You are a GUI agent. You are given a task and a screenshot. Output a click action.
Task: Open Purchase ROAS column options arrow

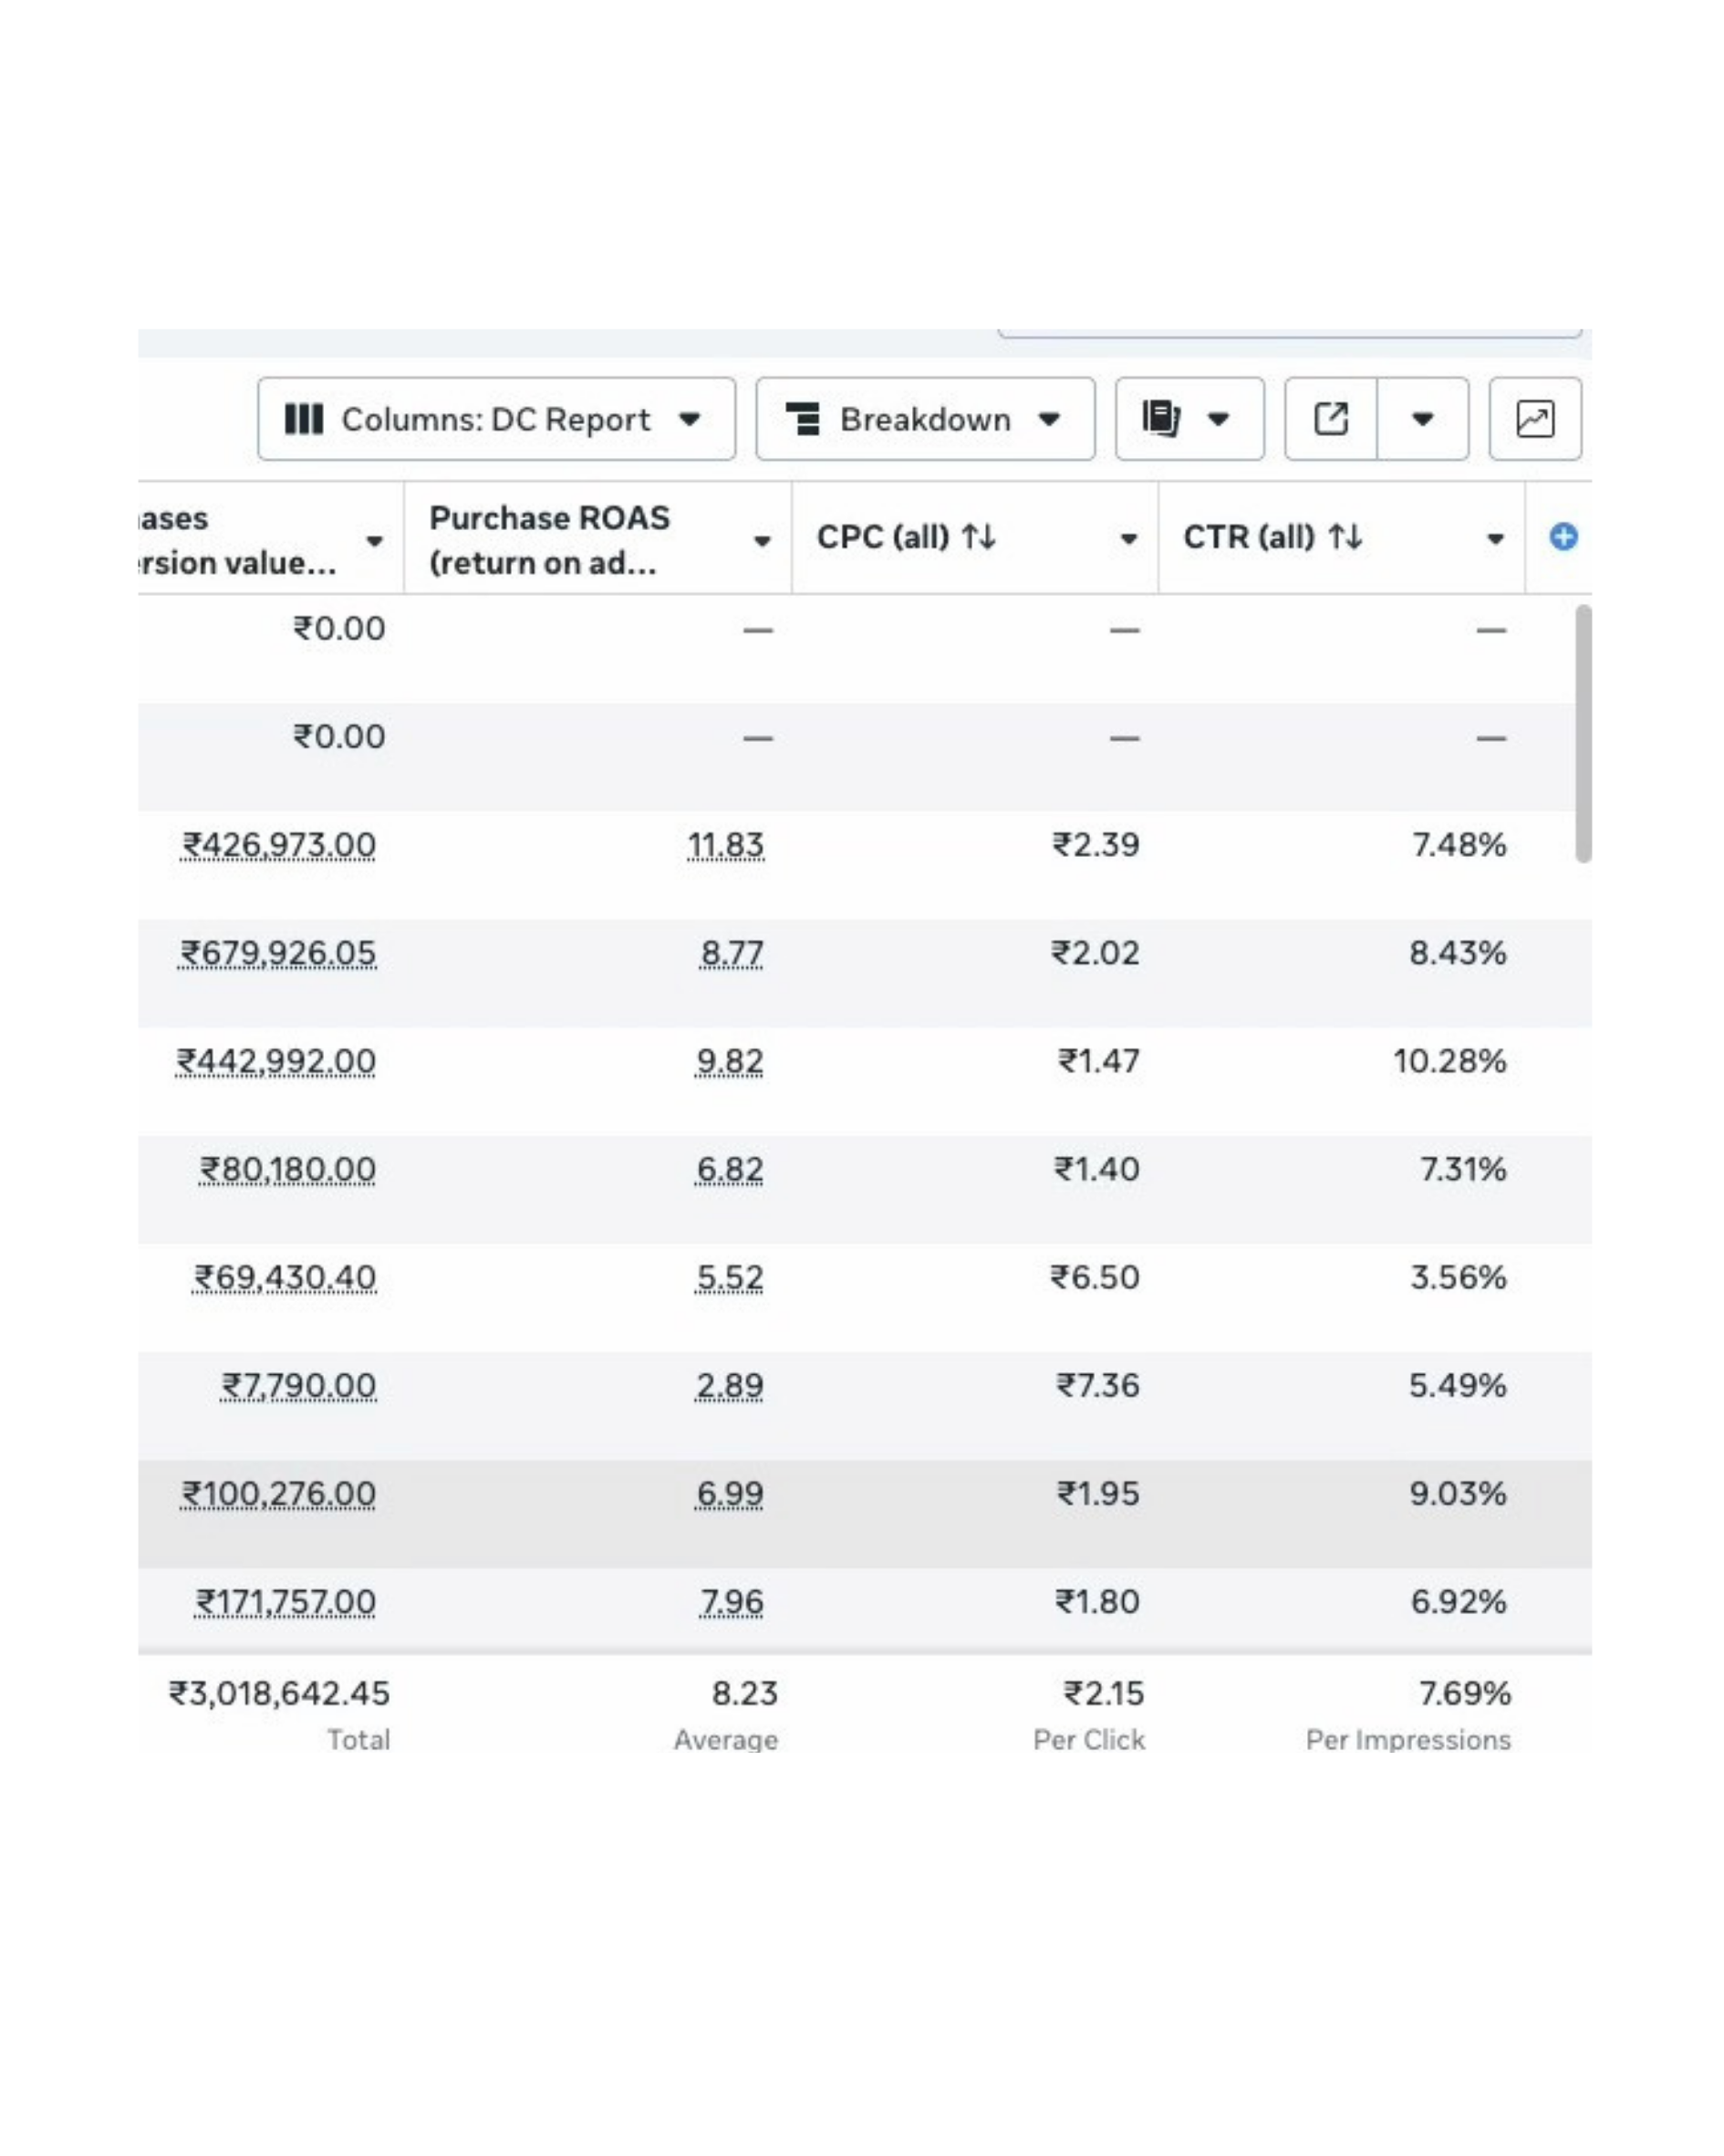[762, 541]
